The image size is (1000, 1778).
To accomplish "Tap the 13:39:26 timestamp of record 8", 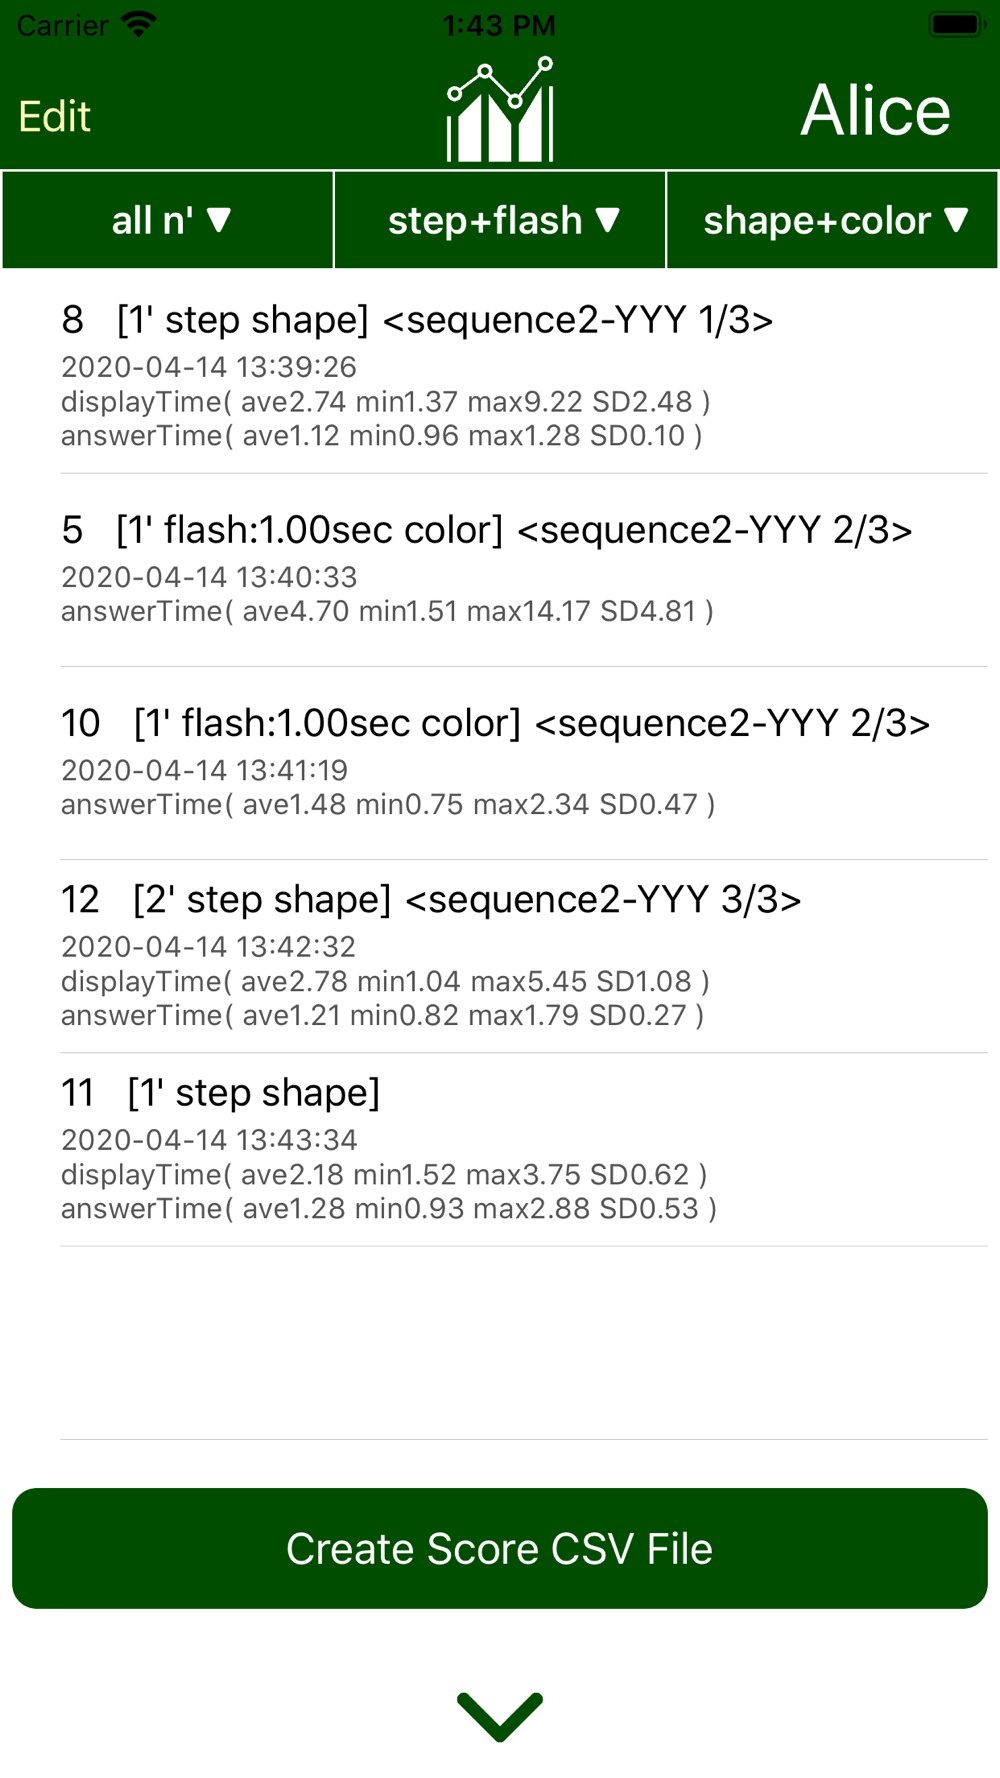I will coord(209,367).
